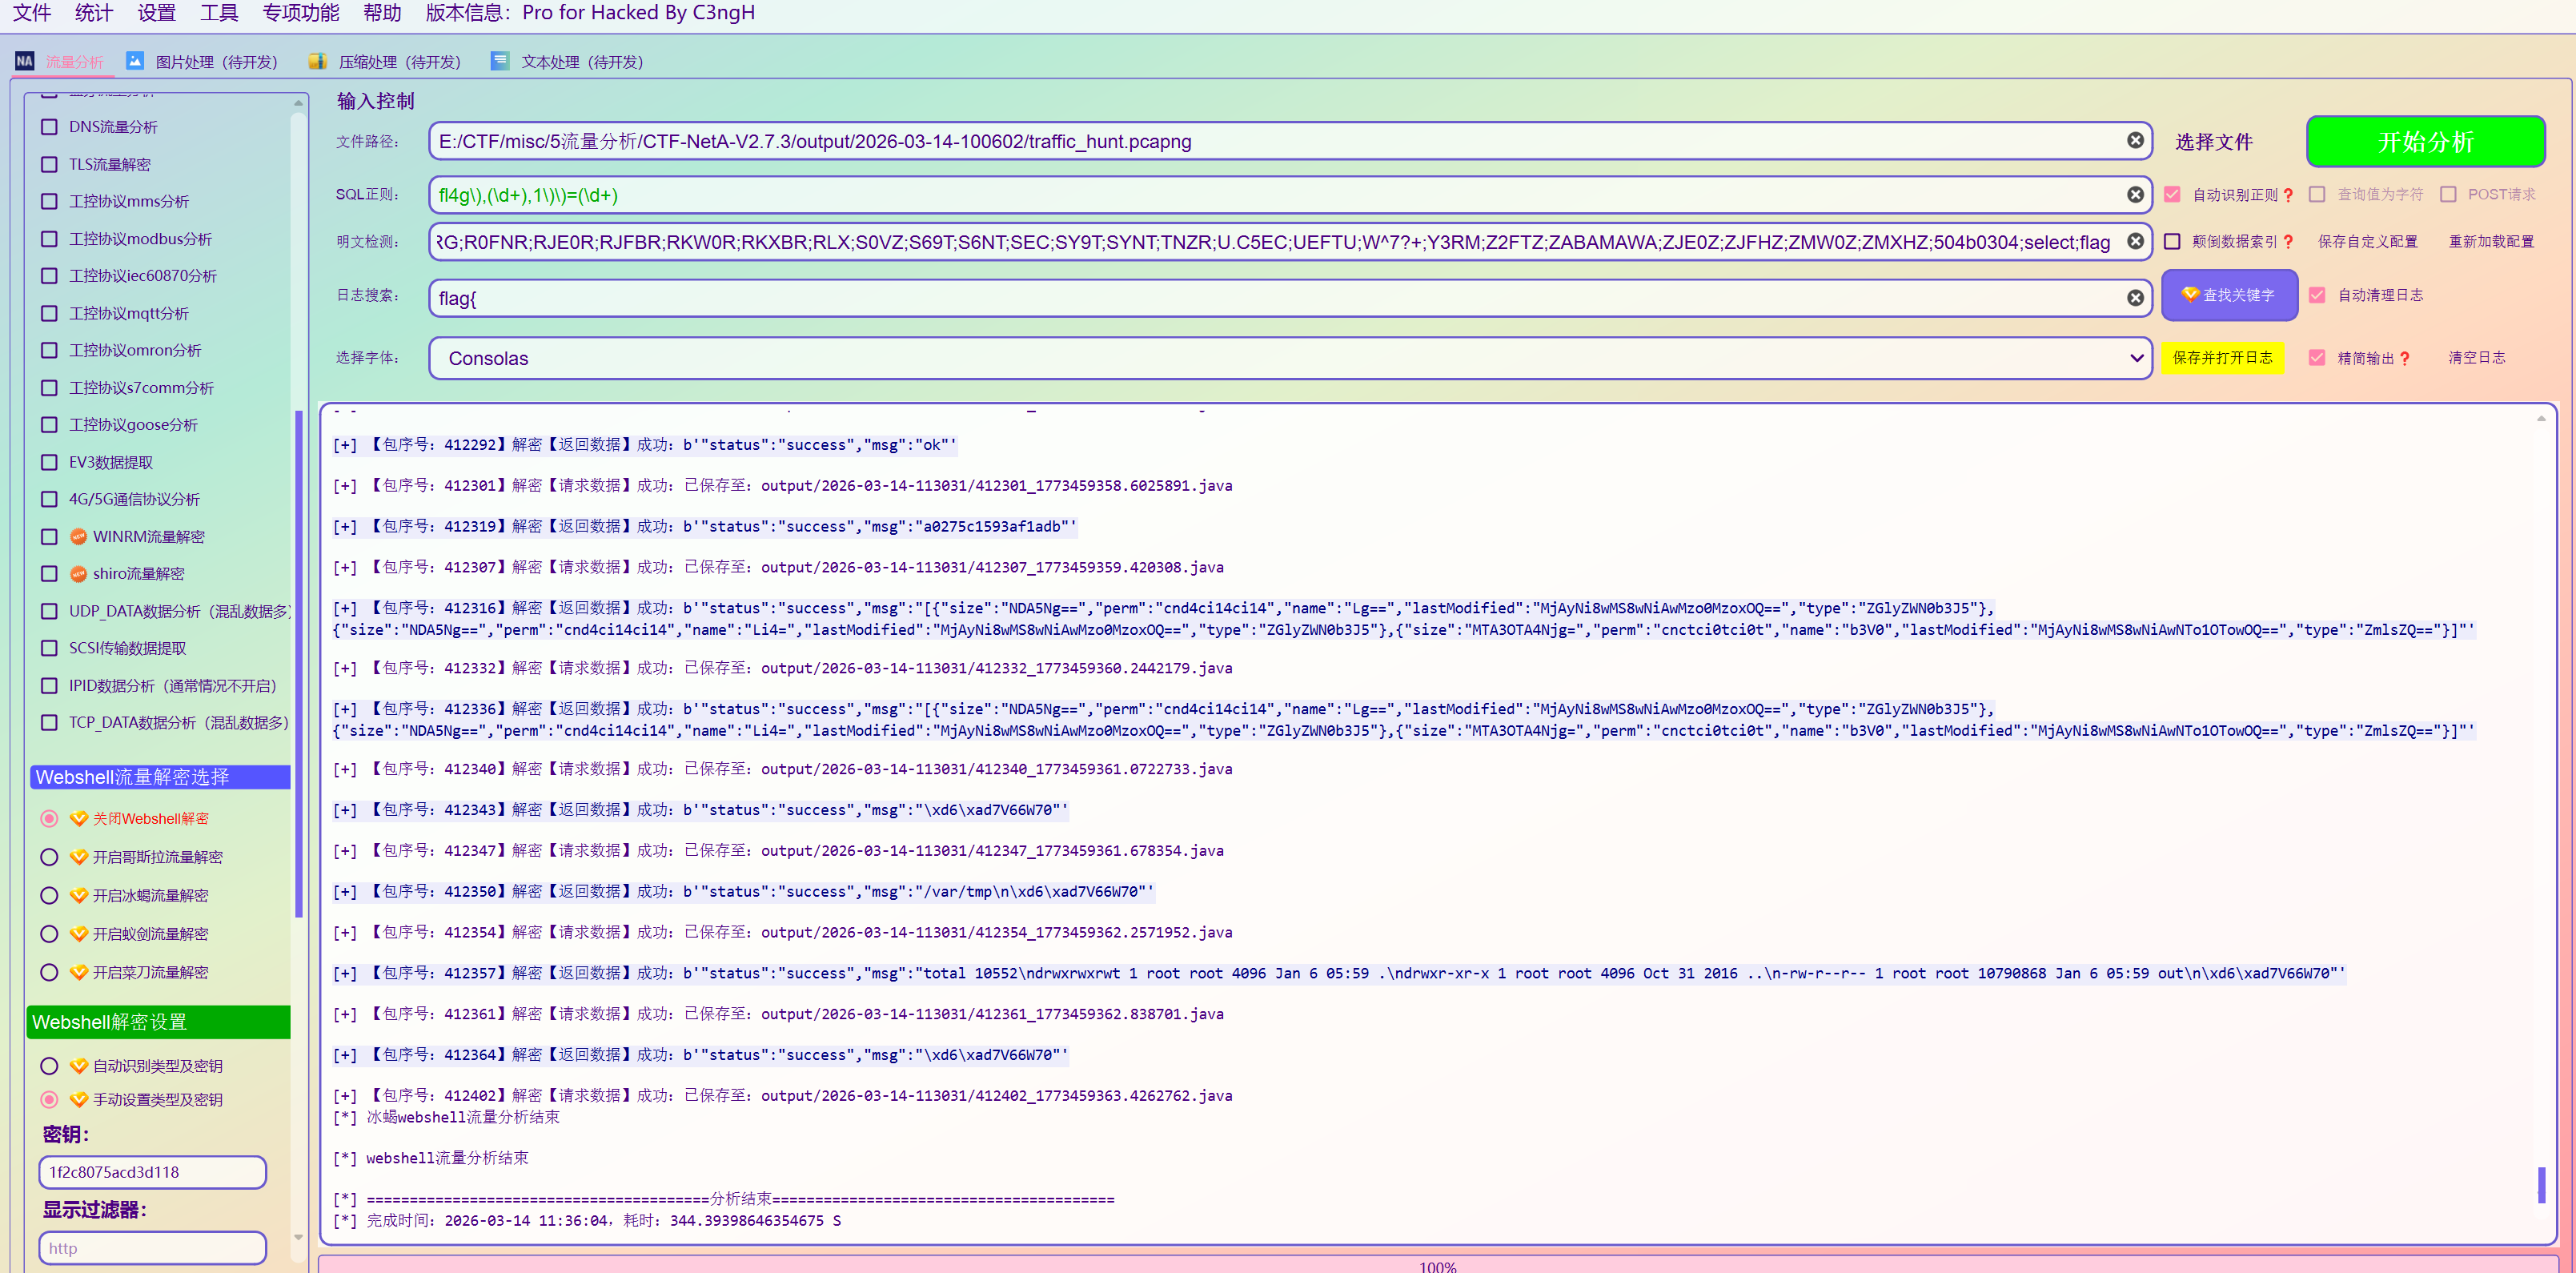
Task: Click the 保存并打开日志 button
Action: coord(2222,358)
